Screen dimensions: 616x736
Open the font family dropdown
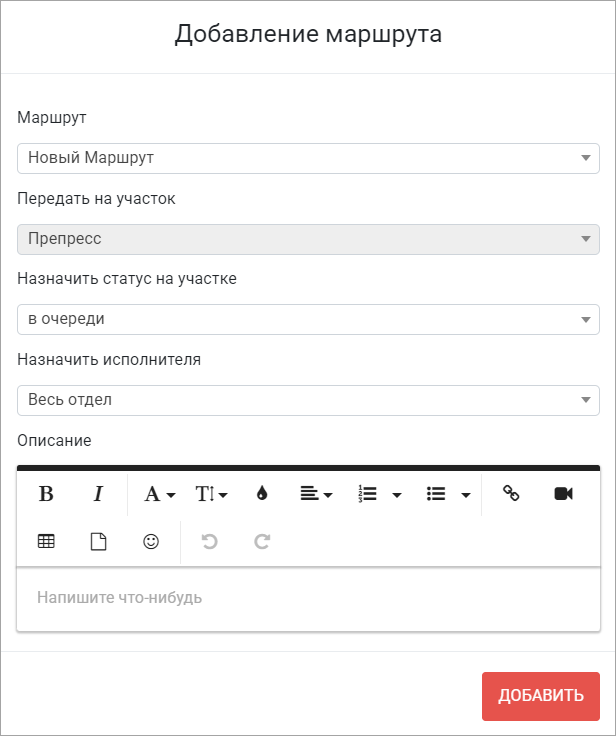pos(159,494)
